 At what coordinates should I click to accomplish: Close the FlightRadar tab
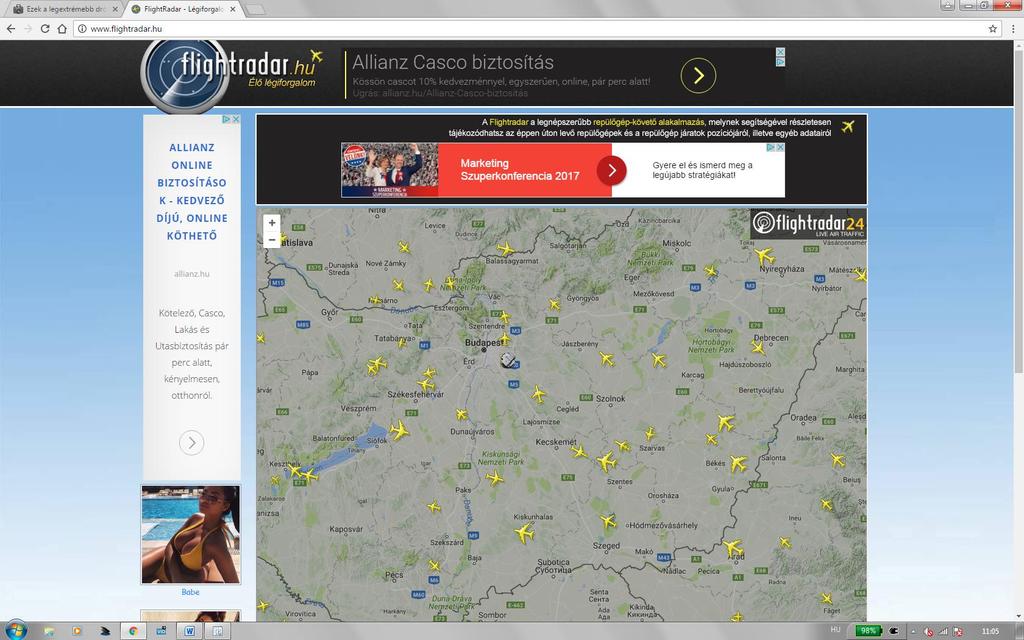(x=233, y=9)
